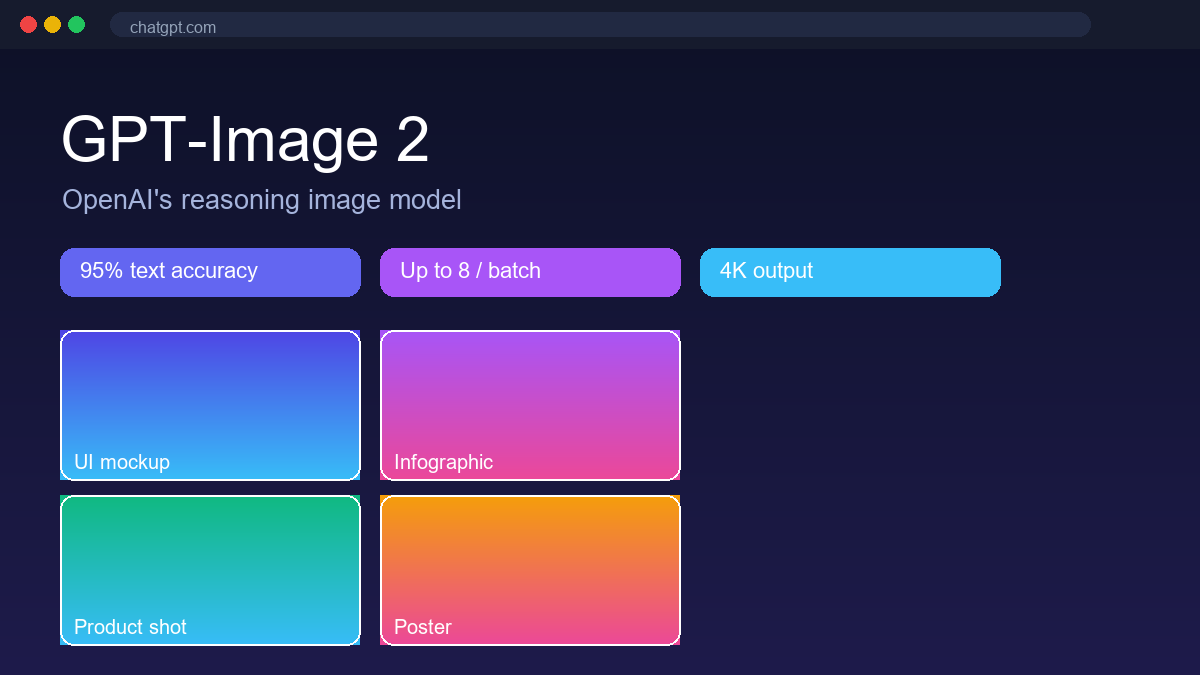Click the red close window button
The width and height of the screenshot is (1200, 675).
(28, 25)
